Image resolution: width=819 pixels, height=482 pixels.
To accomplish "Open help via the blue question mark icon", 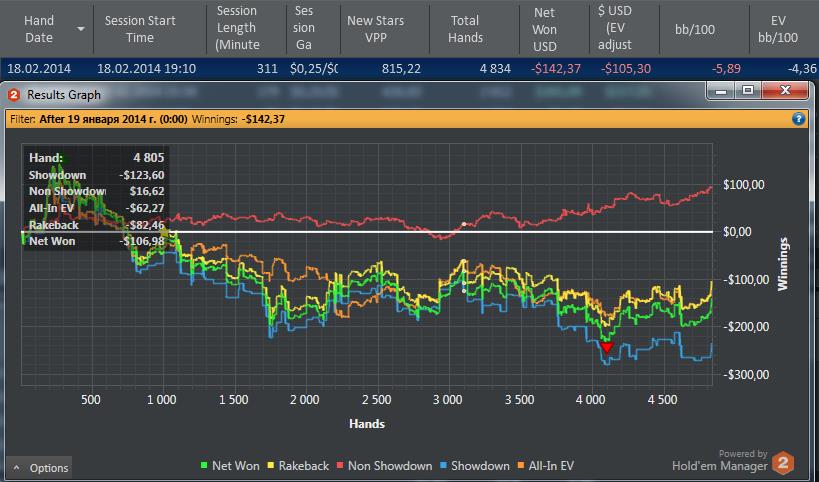I will click(798, 119).
